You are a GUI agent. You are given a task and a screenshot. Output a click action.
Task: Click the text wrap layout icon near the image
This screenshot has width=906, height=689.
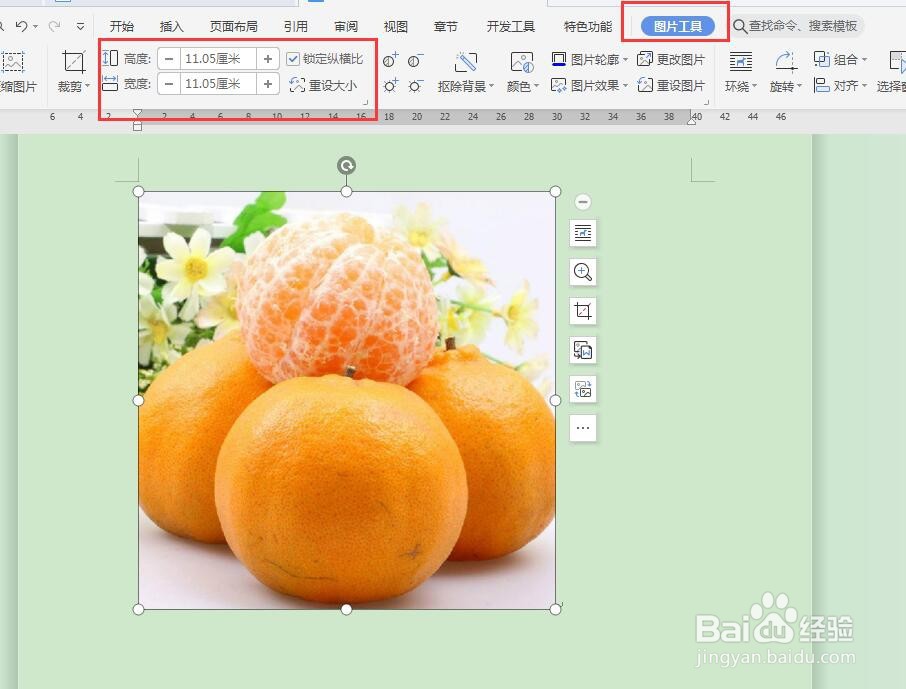coord(583,232)
